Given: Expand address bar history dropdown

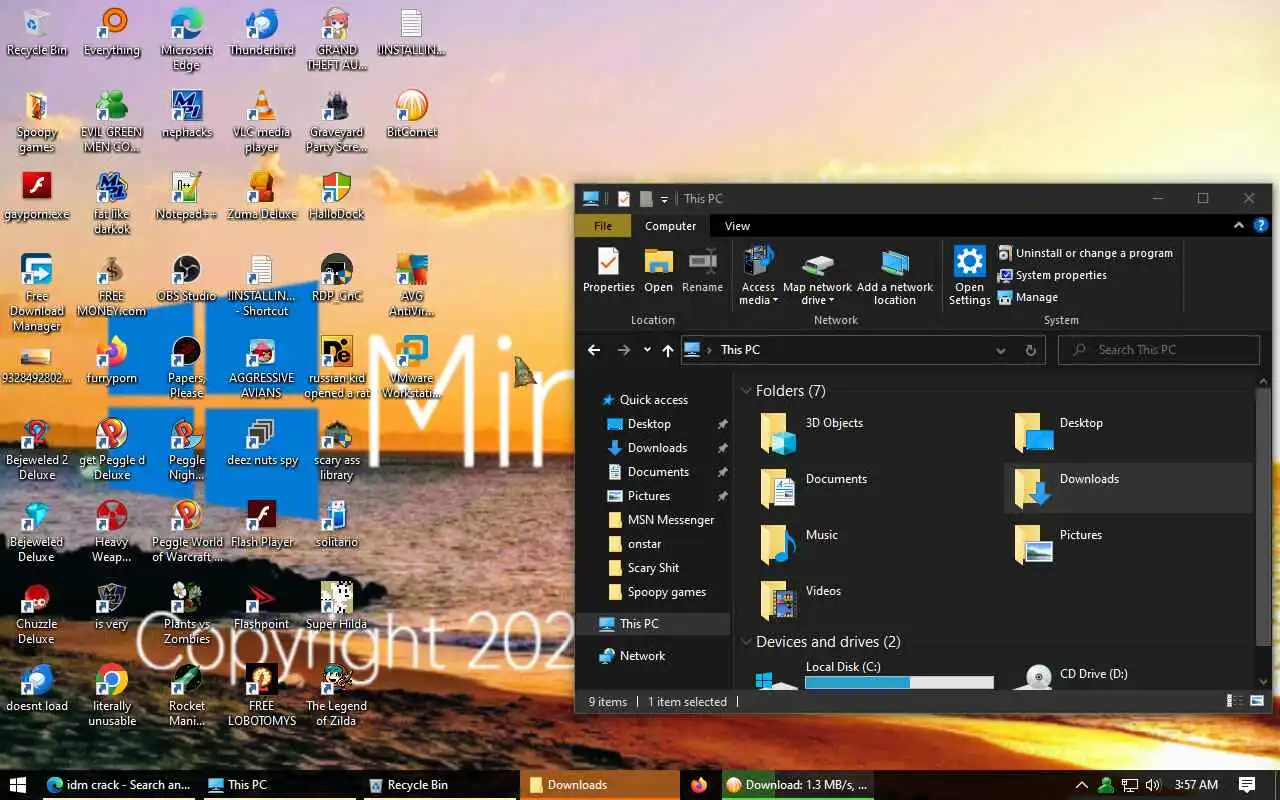Looking at the screenshot, I should click(1000, 350).
